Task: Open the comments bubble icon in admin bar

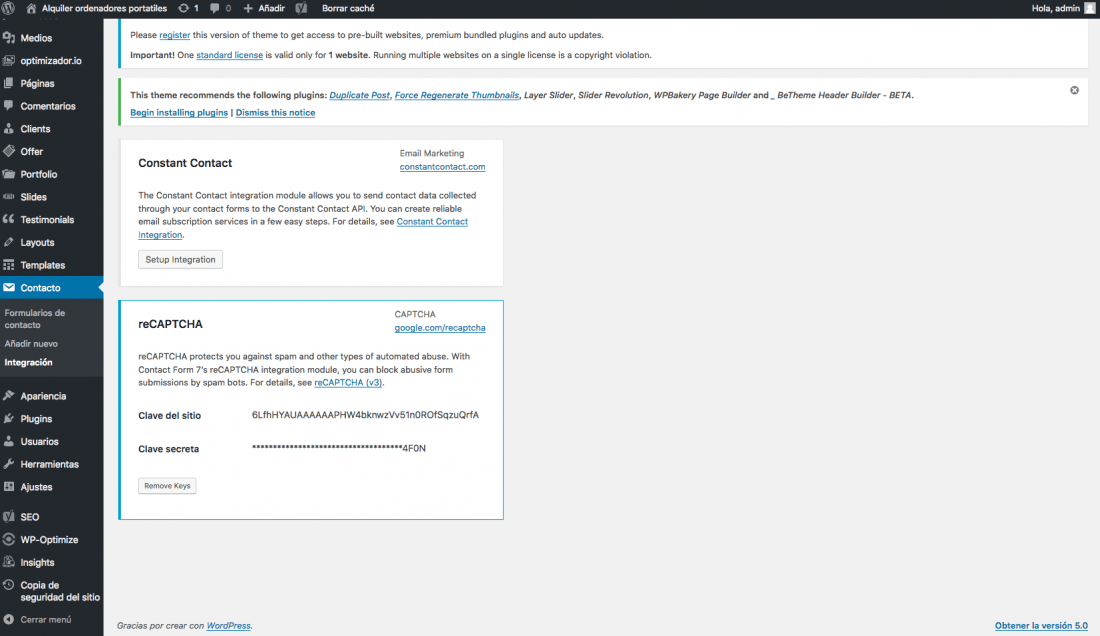Action: [x=215, y=8]
